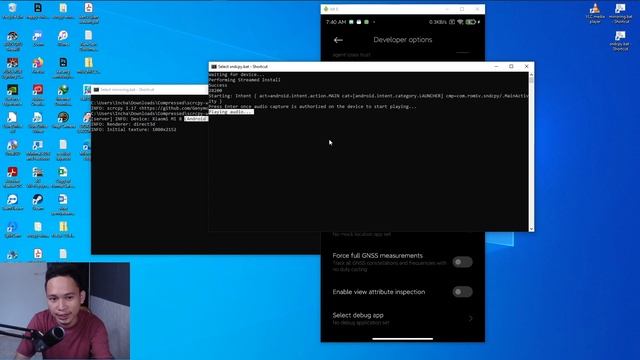Click the sndcpy console vertical scrollbar

coord(531,152)
